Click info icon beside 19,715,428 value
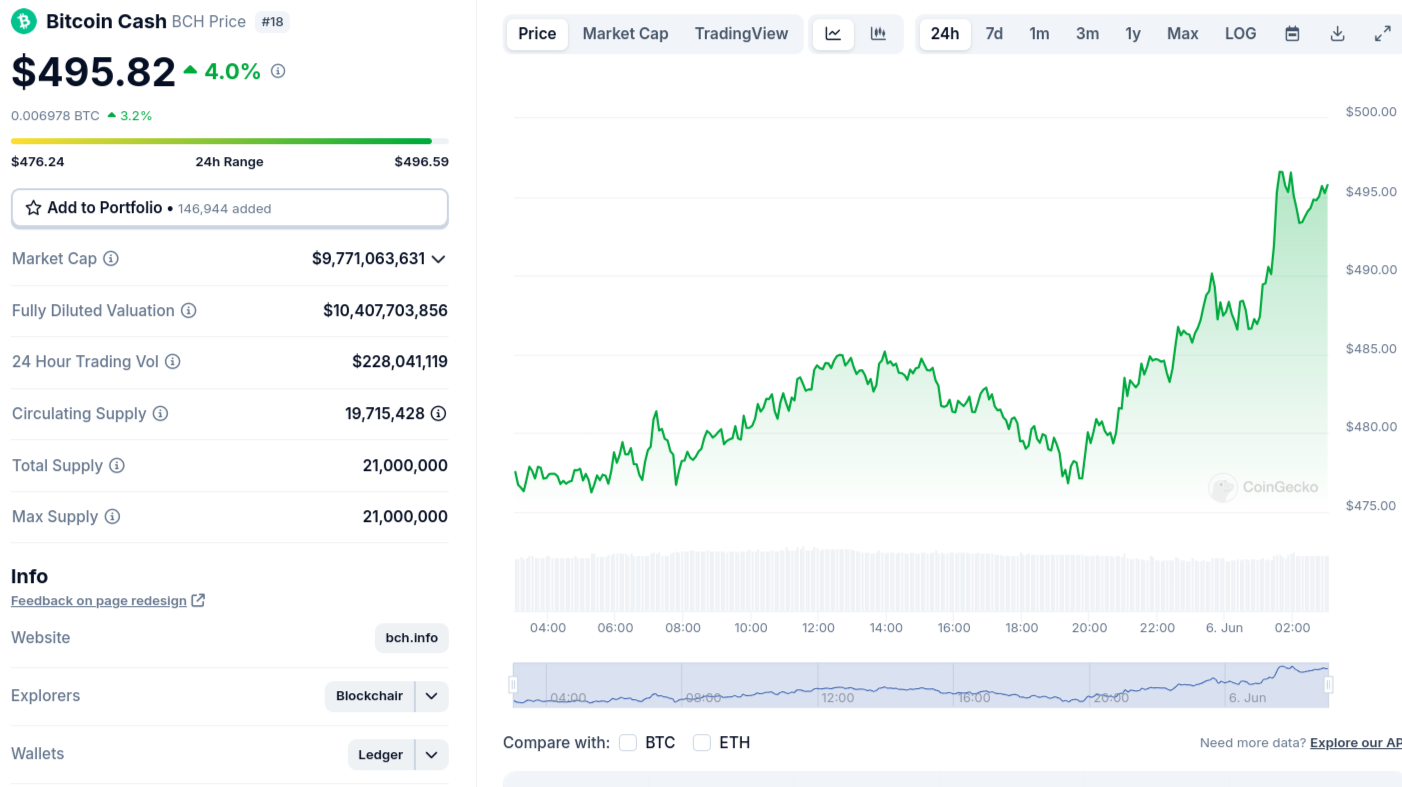Screen dimensions: 1402x787 point(438,413)
